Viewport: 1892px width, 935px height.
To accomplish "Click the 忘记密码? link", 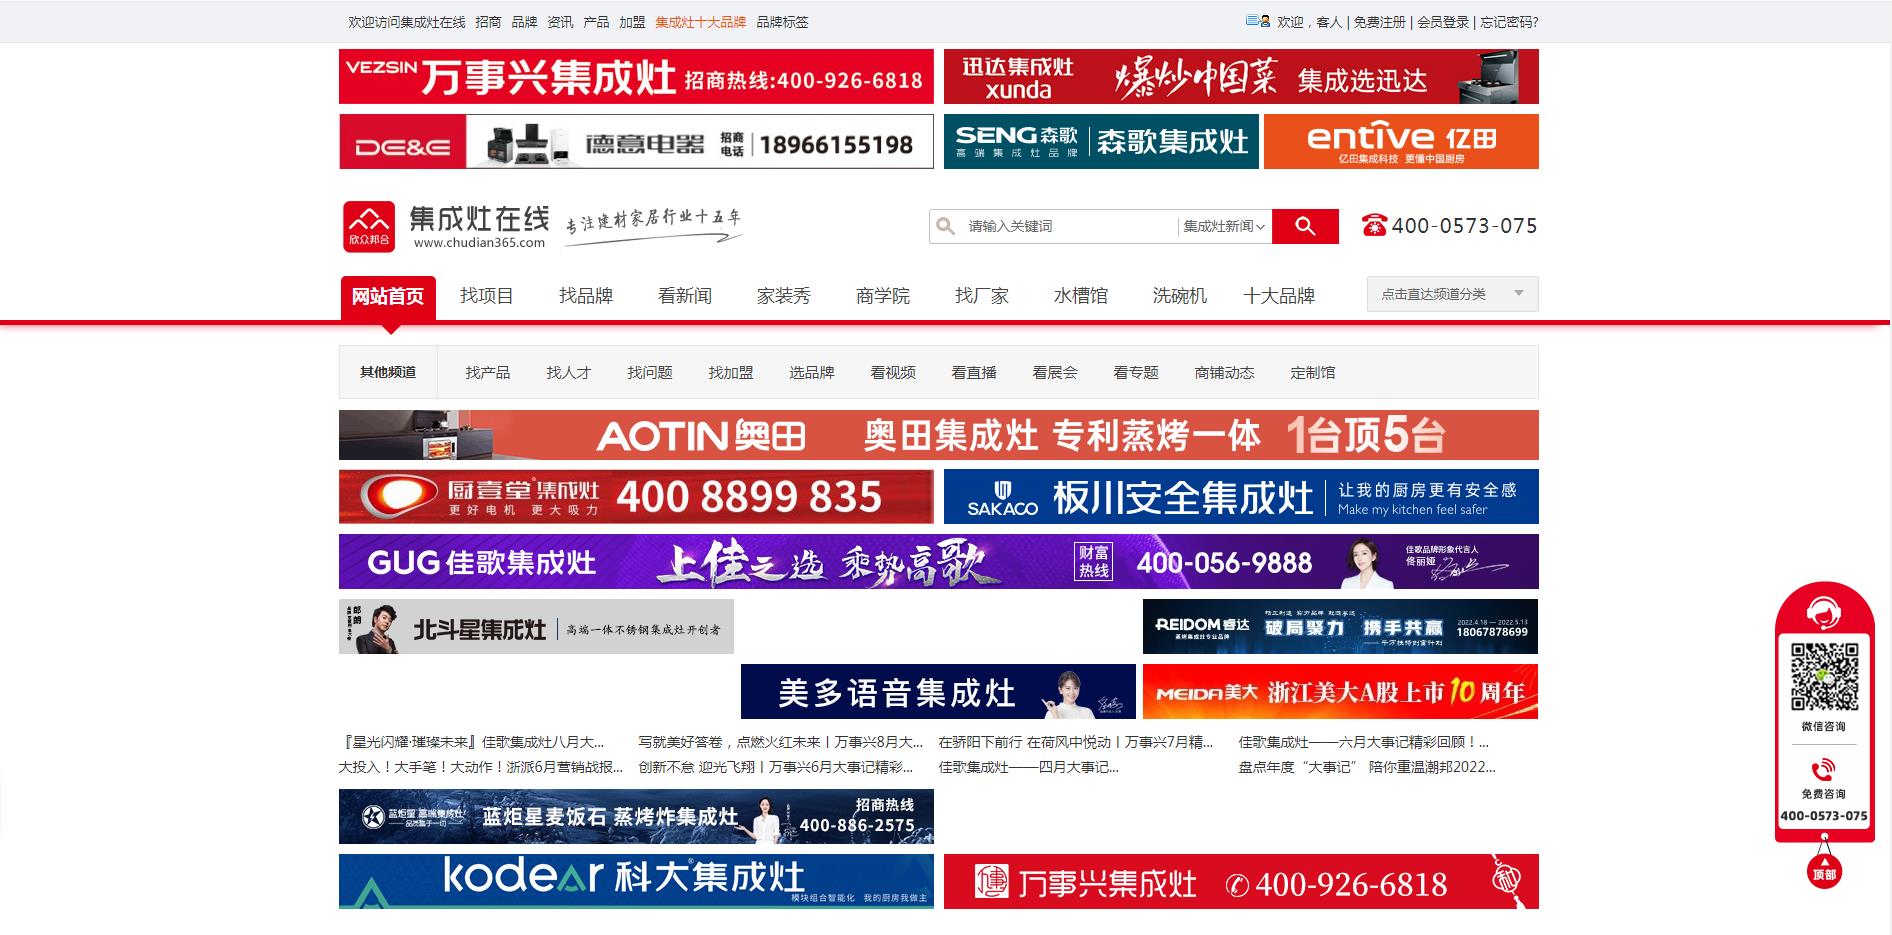I will 1509,22.
